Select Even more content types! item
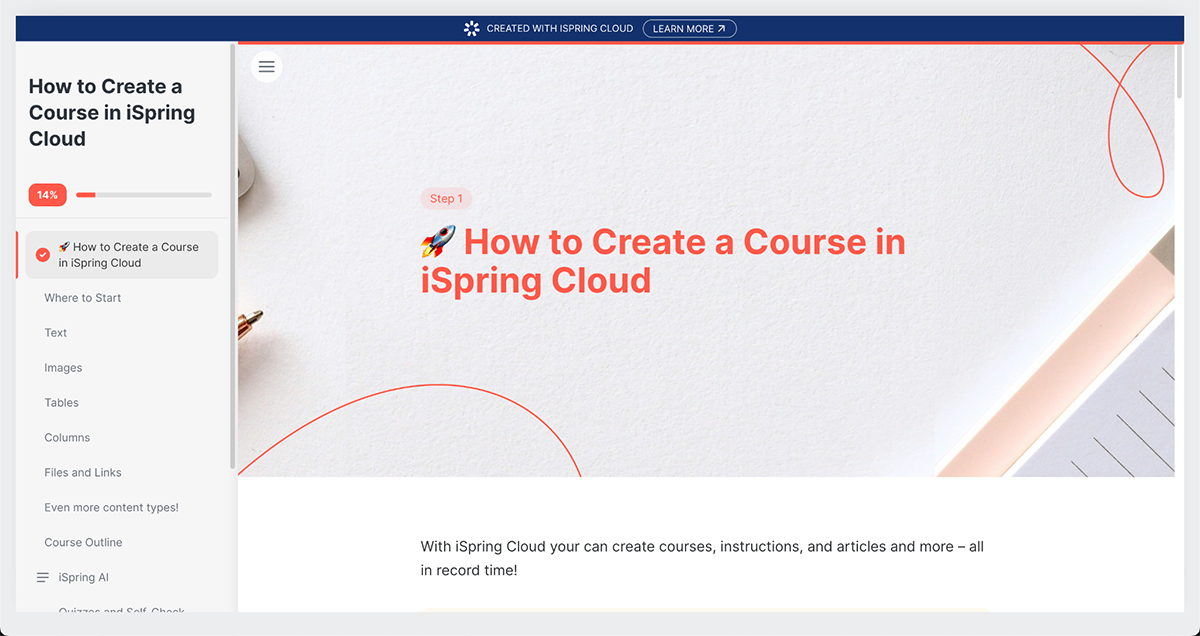The height and width of the screenshot is (636, 1200). pyautogui.click(x=111, y=508)
